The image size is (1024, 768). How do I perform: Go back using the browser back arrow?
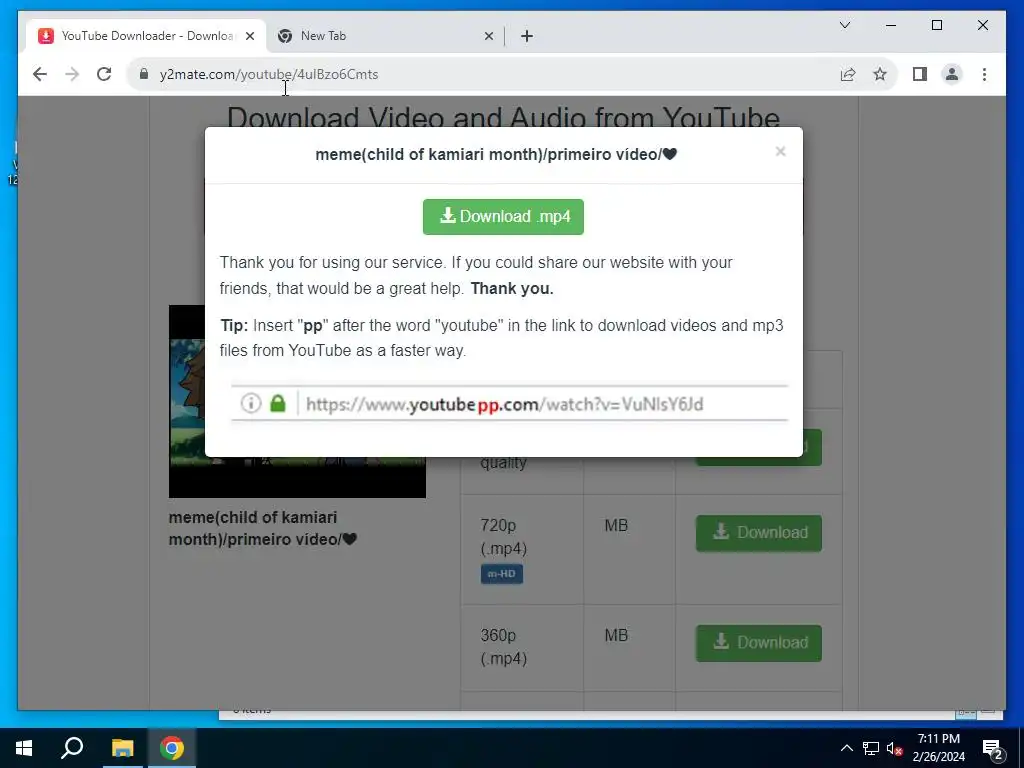coord(40,74)
